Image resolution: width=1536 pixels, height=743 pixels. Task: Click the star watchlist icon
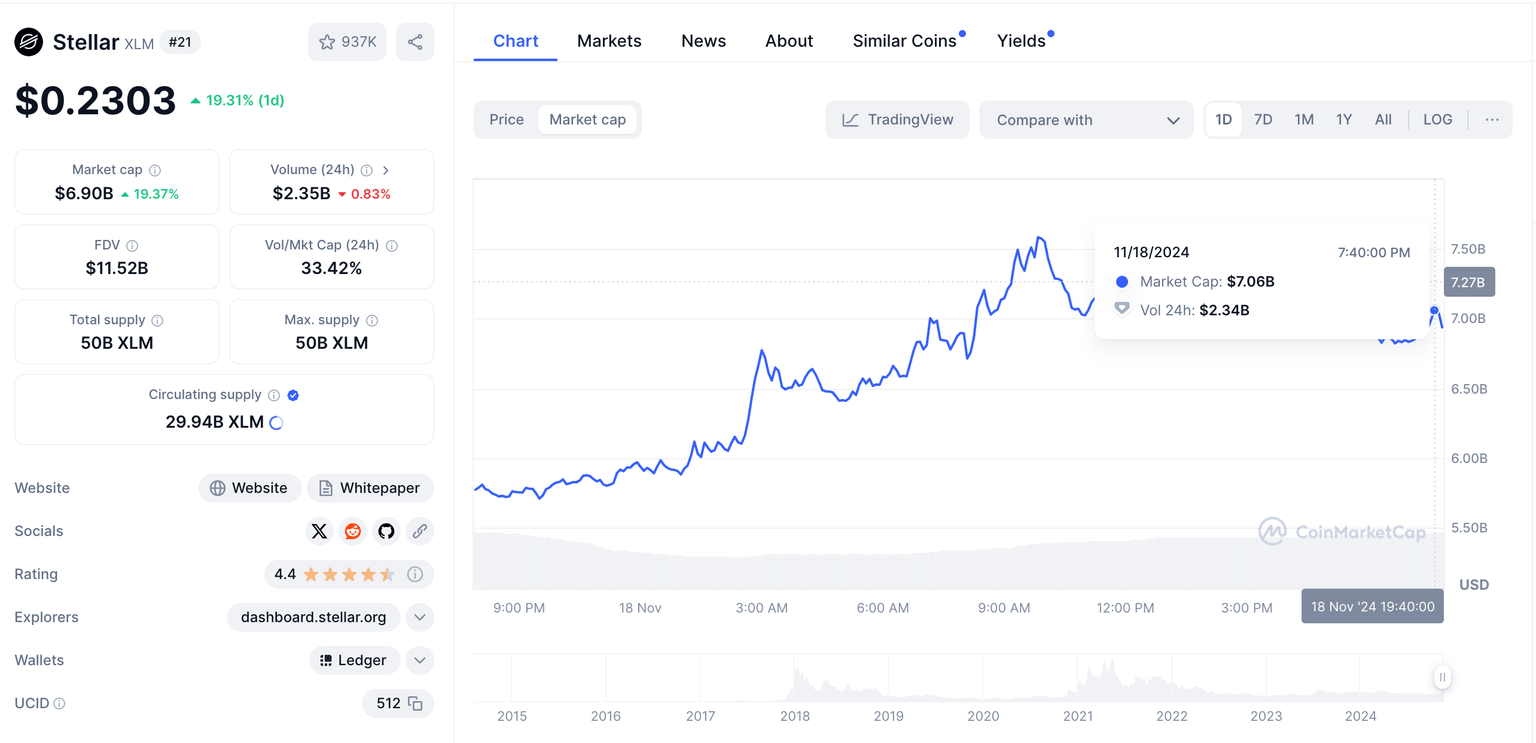coord(327,42)
